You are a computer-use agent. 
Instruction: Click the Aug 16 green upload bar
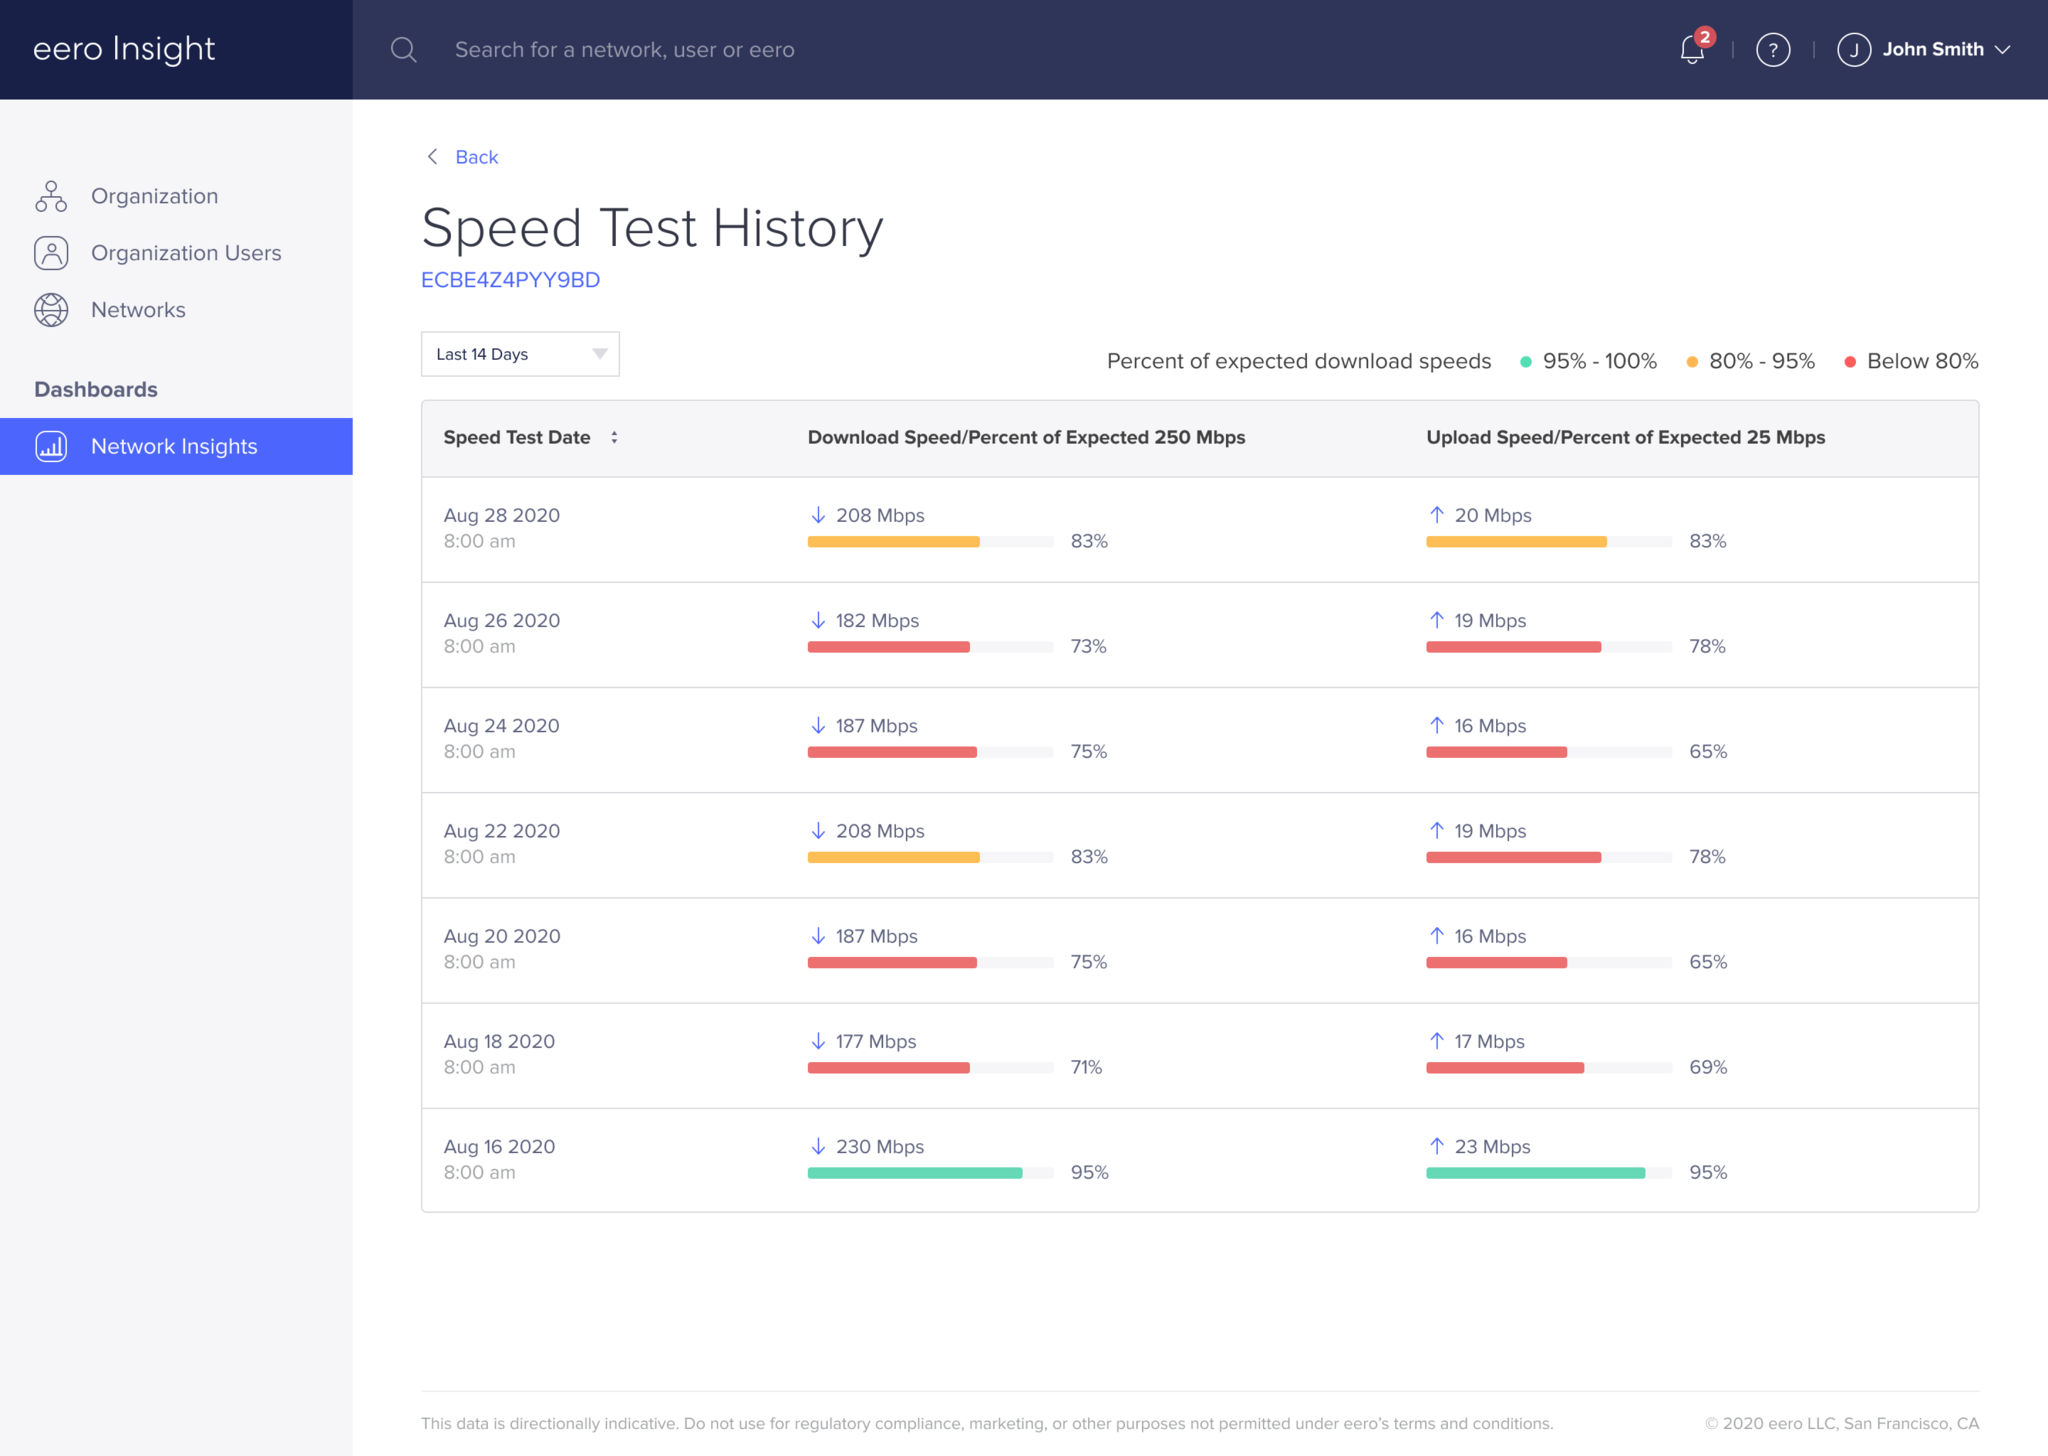pyautogui.click(x=1535, y=1173)
